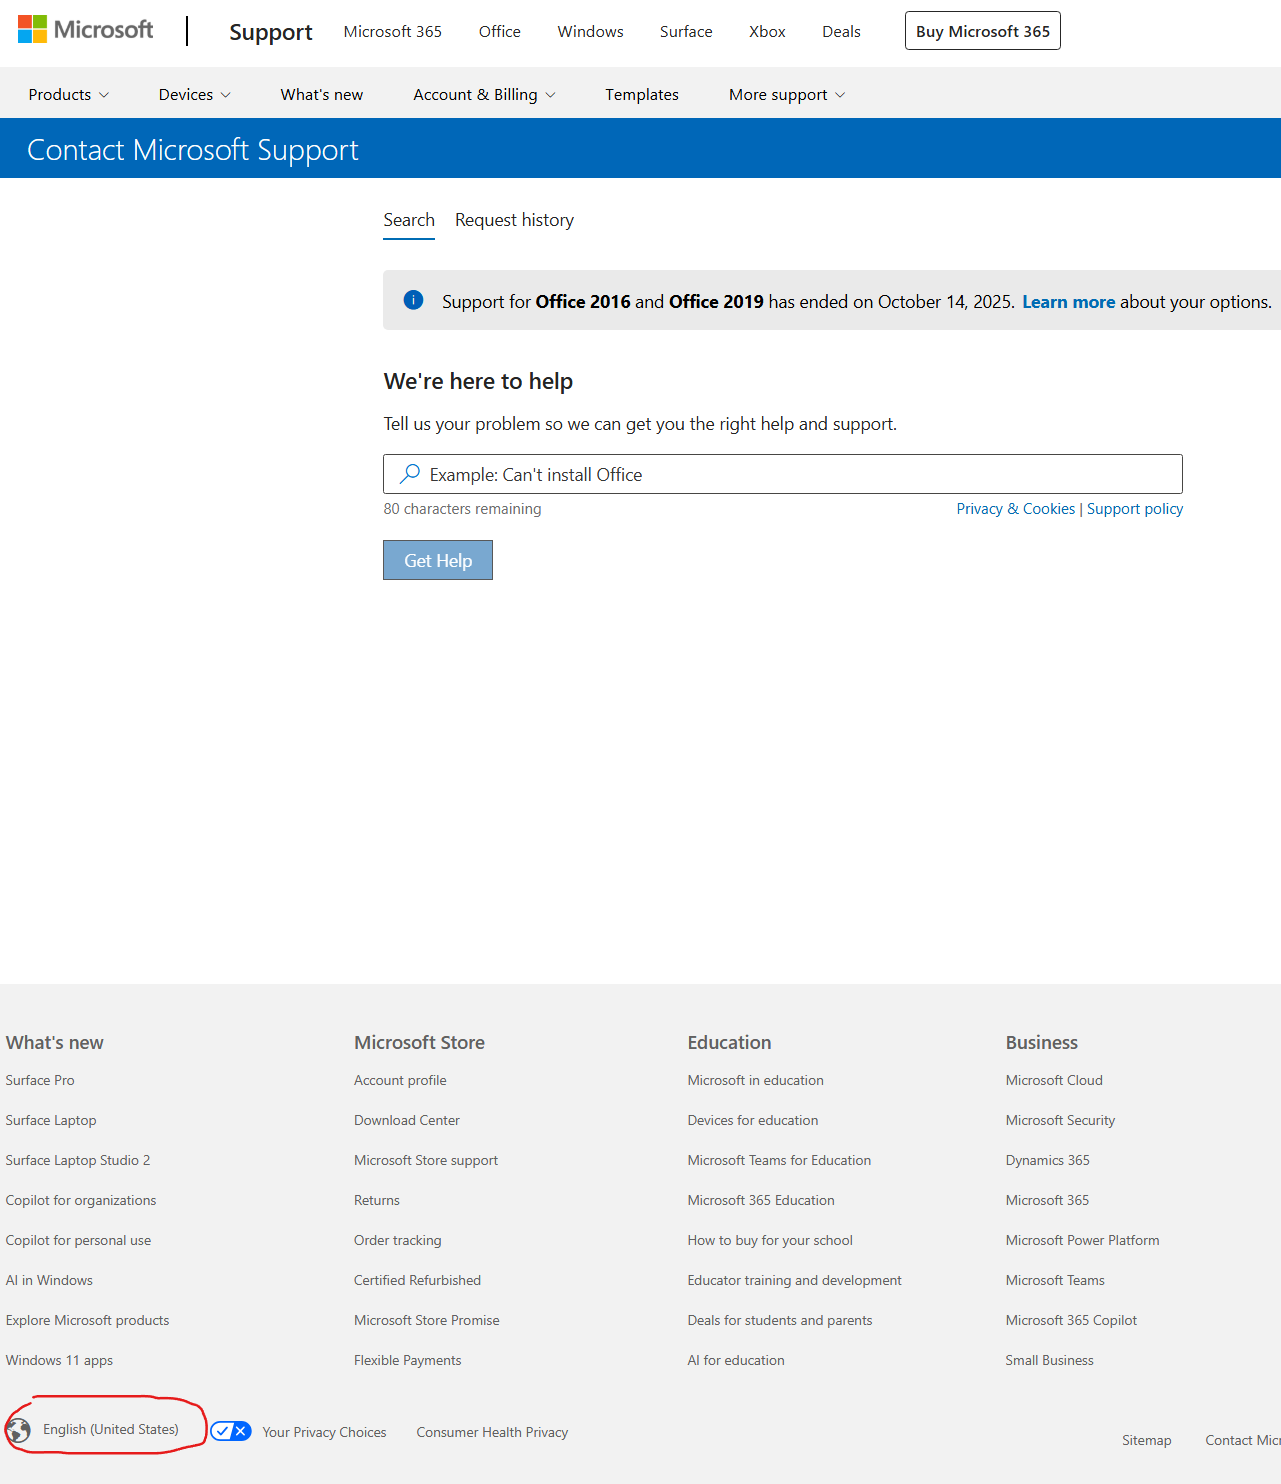Image resolution: width=1281 pixels, height=1484 pixels.
Task: Click the globe icon beside English (United States)
Action: [x=18, y=1430]
